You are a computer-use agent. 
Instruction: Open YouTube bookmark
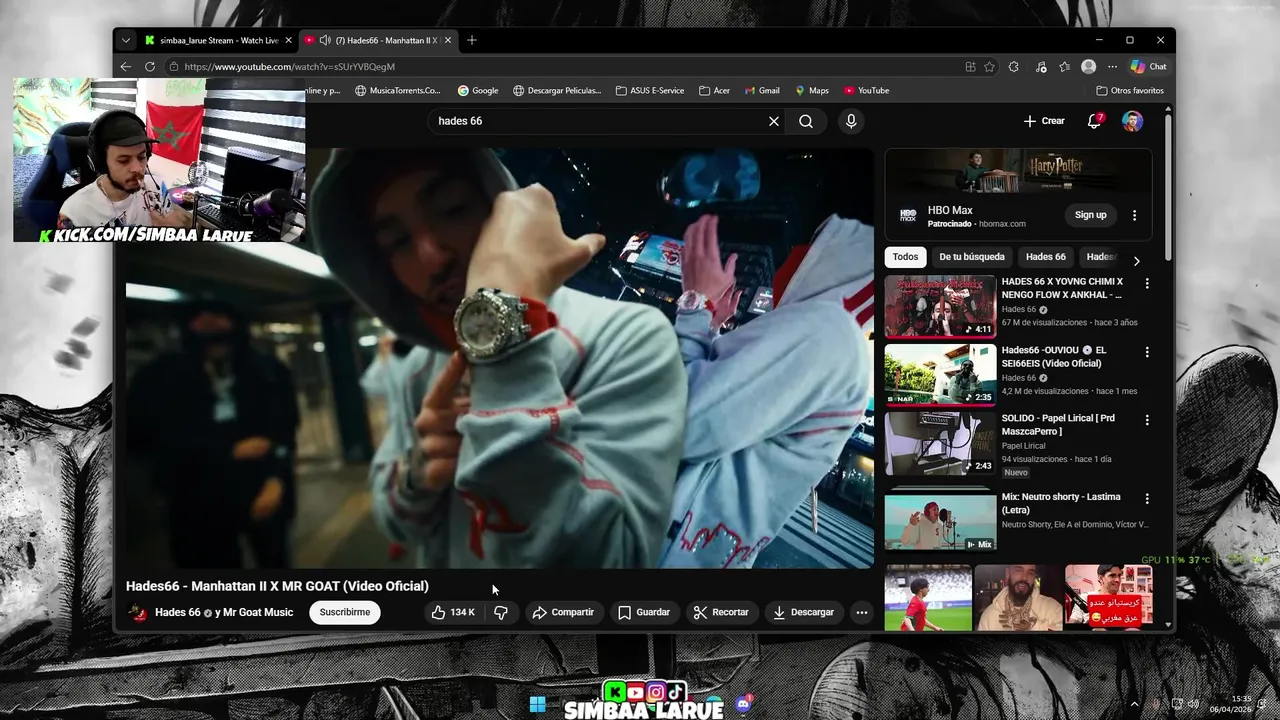(x=866, y=90)
